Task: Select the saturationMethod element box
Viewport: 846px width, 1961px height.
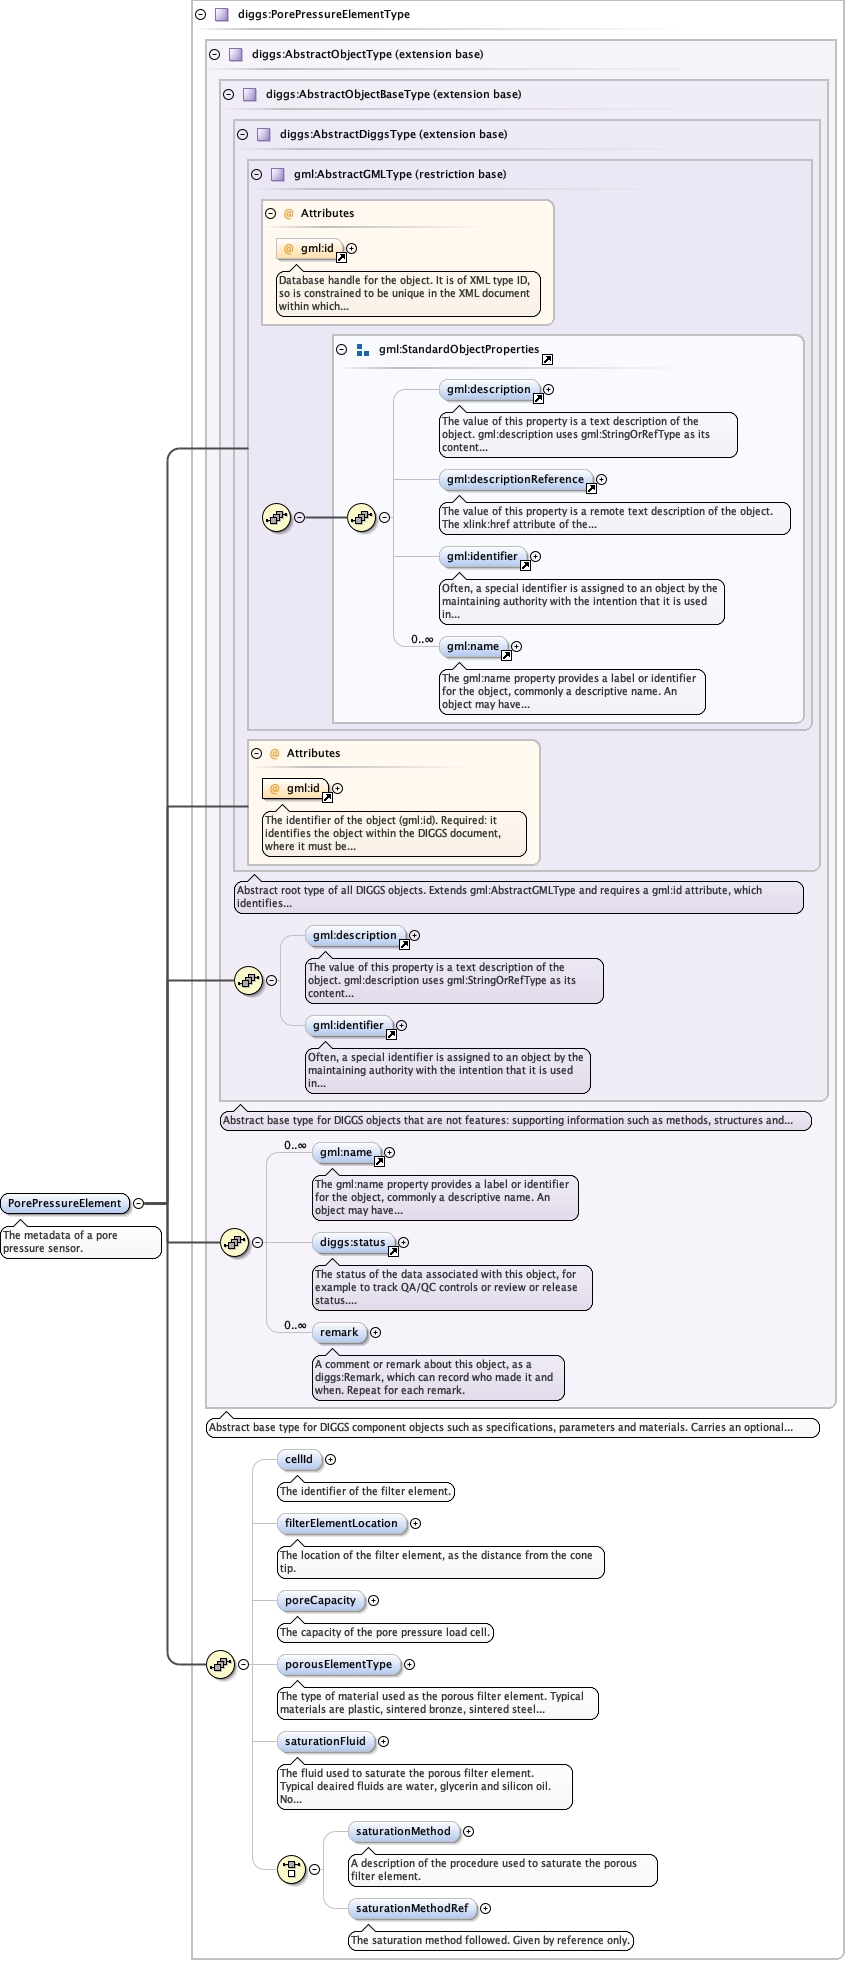Action: click(404, 1832)
